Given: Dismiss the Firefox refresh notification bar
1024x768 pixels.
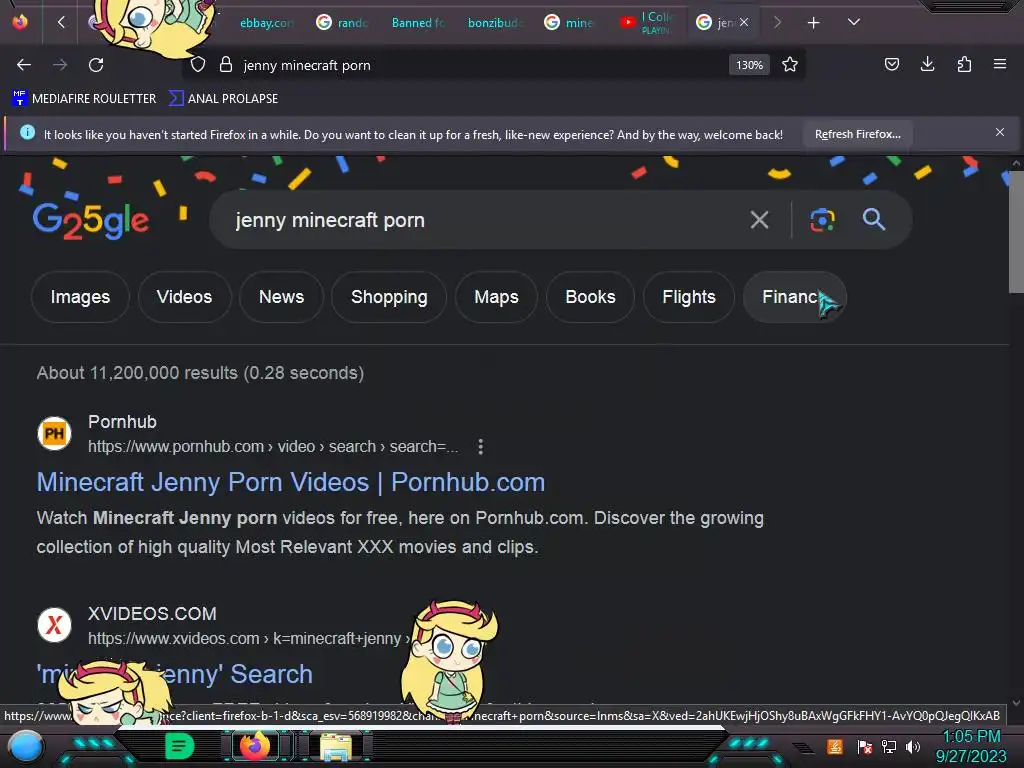Looking at the screenshot, I should (x=1000, y=133).
